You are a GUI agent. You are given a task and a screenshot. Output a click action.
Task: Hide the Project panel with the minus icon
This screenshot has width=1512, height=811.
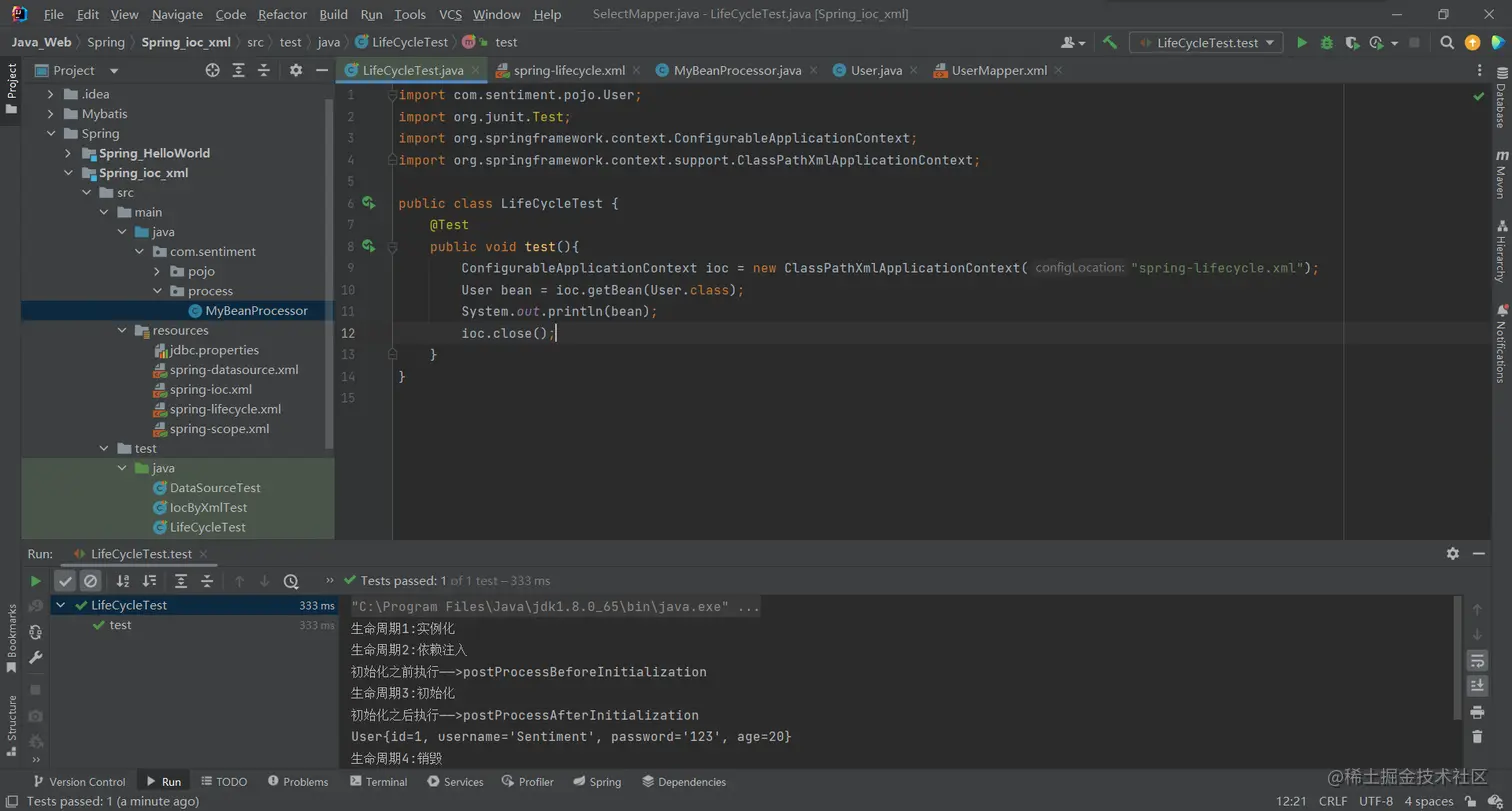point(321,70)
